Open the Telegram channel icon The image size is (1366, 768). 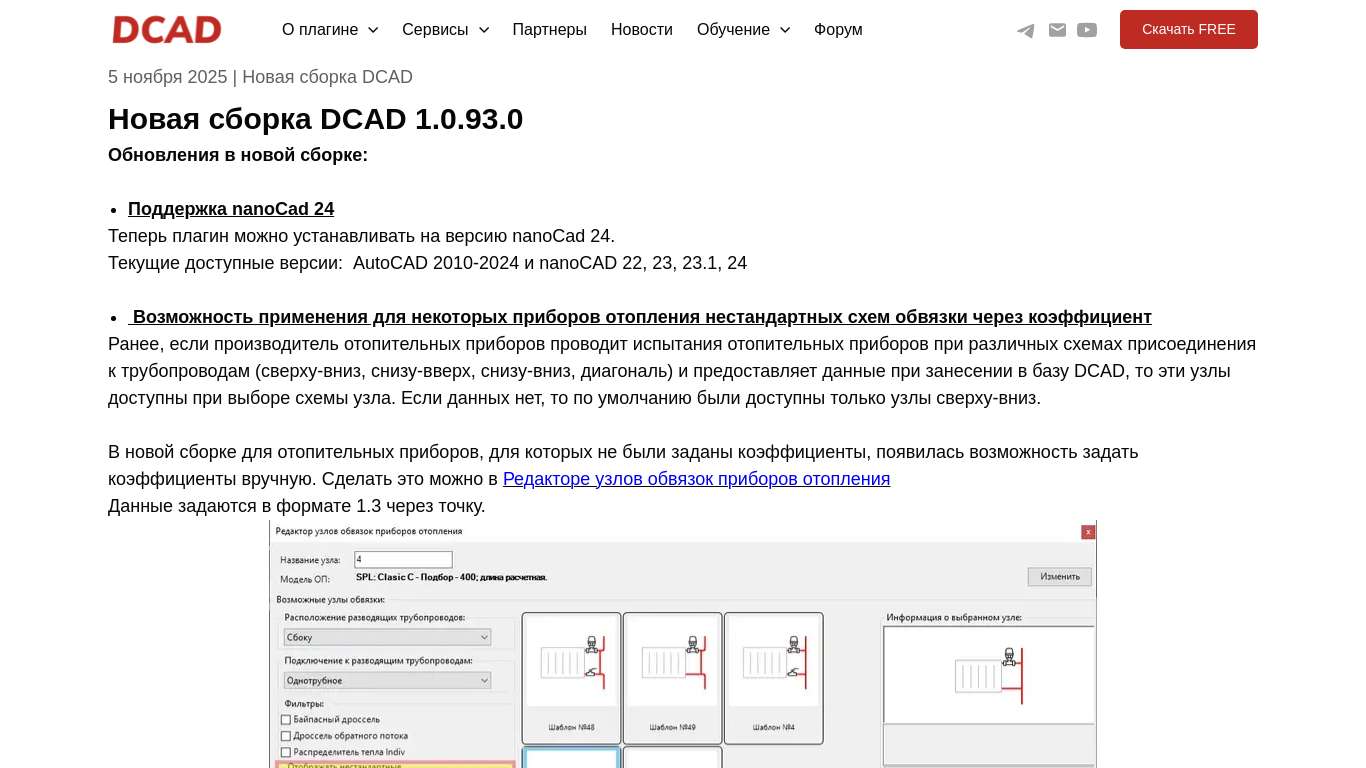[1026, 30]
